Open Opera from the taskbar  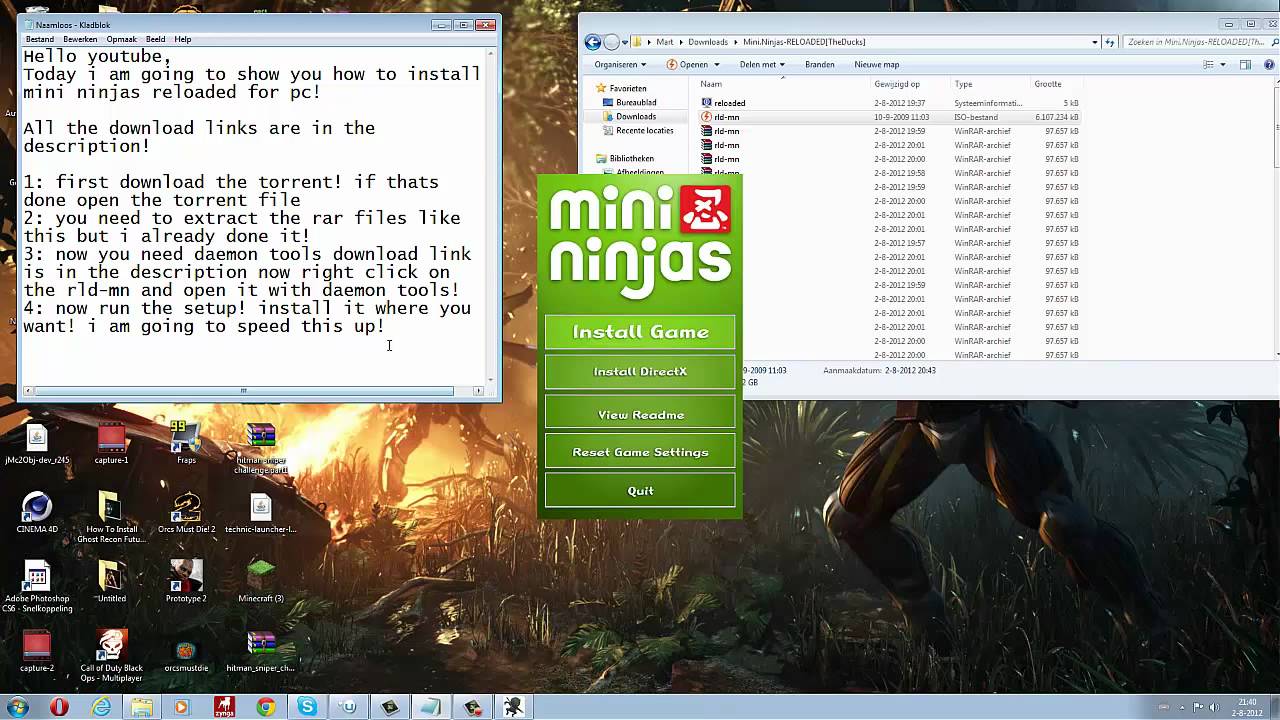[x=59, y=707]
